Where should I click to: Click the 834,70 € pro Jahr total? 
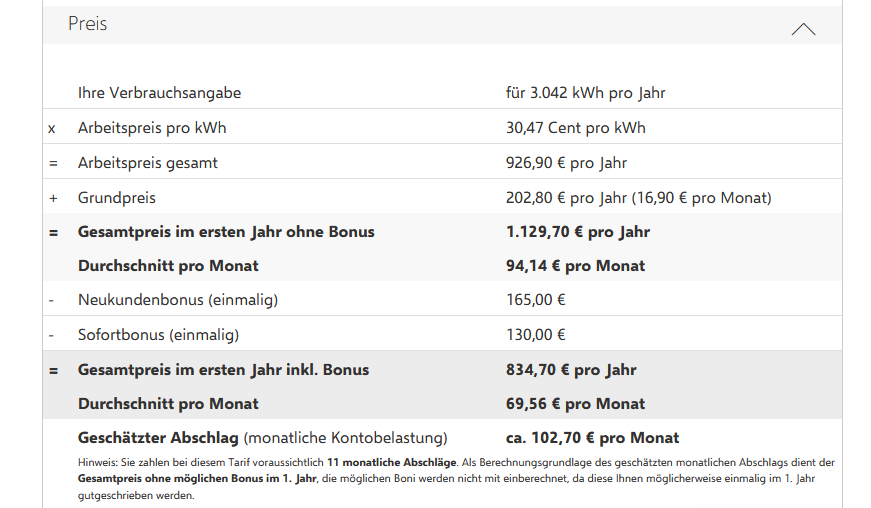click(x=571, y=370)
